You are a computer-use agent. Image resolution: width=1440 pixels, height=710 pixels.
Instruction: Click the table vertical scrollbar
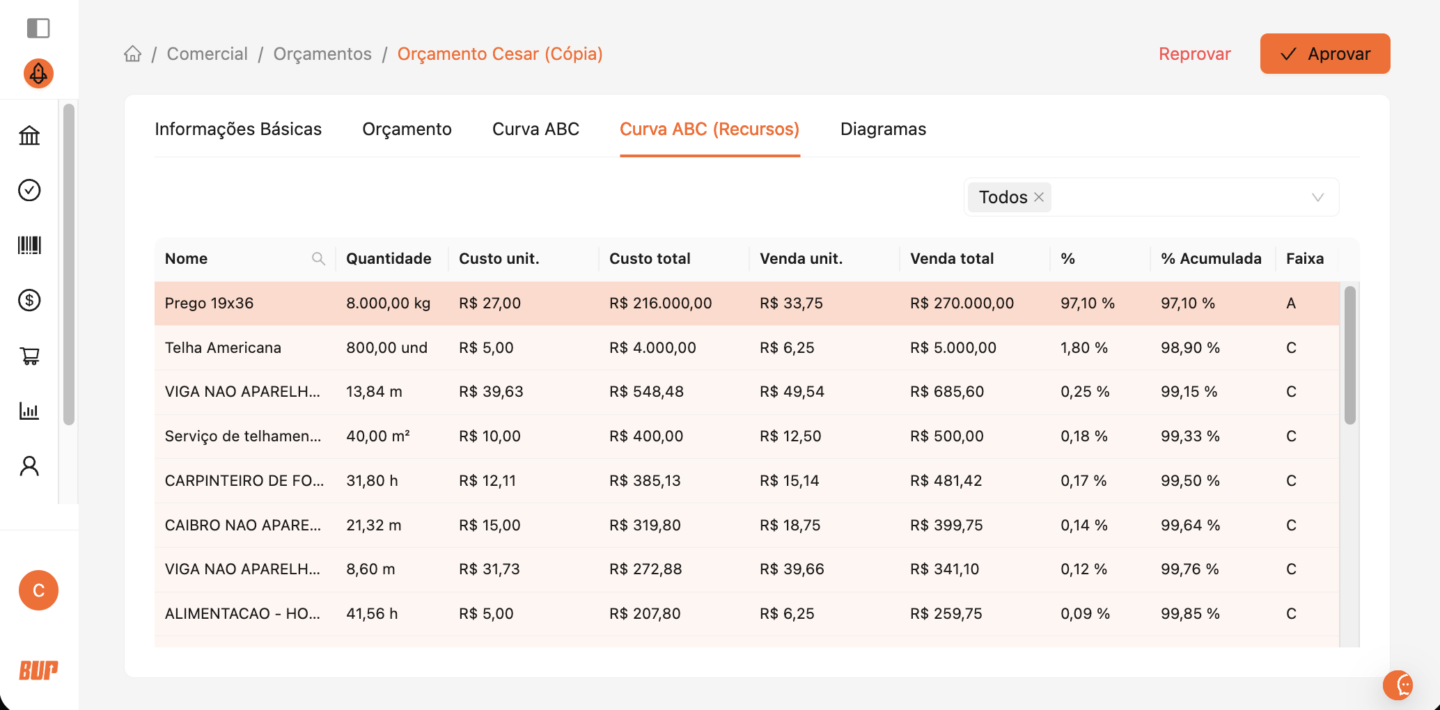click(x=1350, y=355)
